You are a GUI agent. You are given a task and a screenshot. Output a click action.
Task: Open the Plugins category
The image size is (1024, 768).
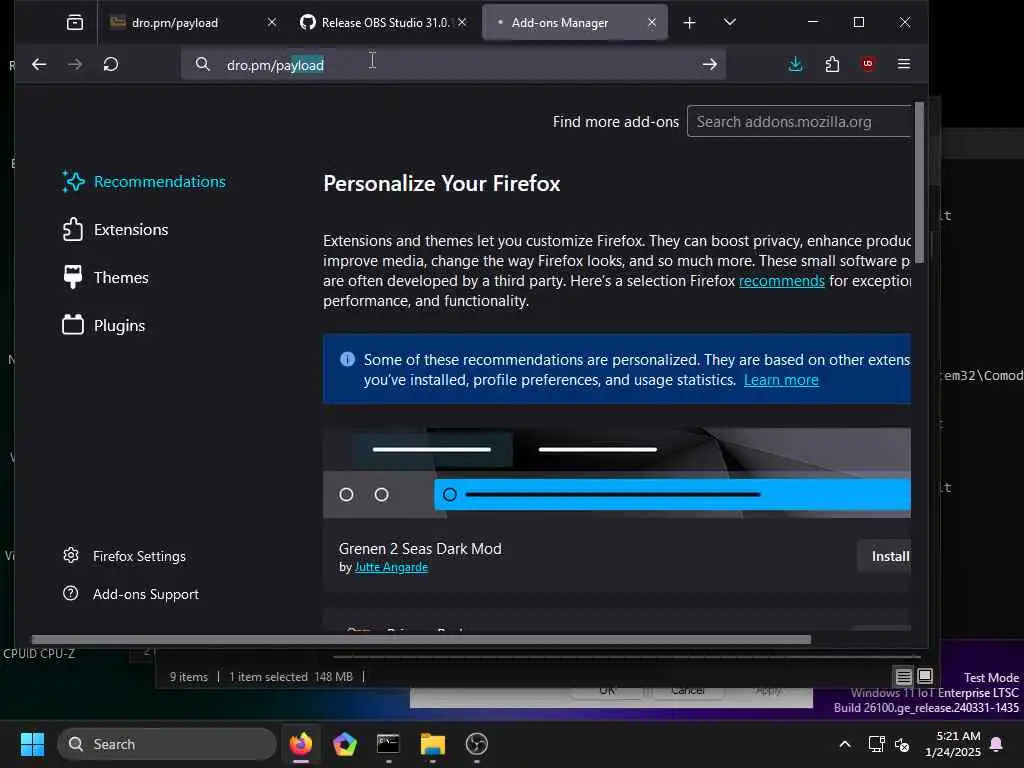click(x=103, y=325)
